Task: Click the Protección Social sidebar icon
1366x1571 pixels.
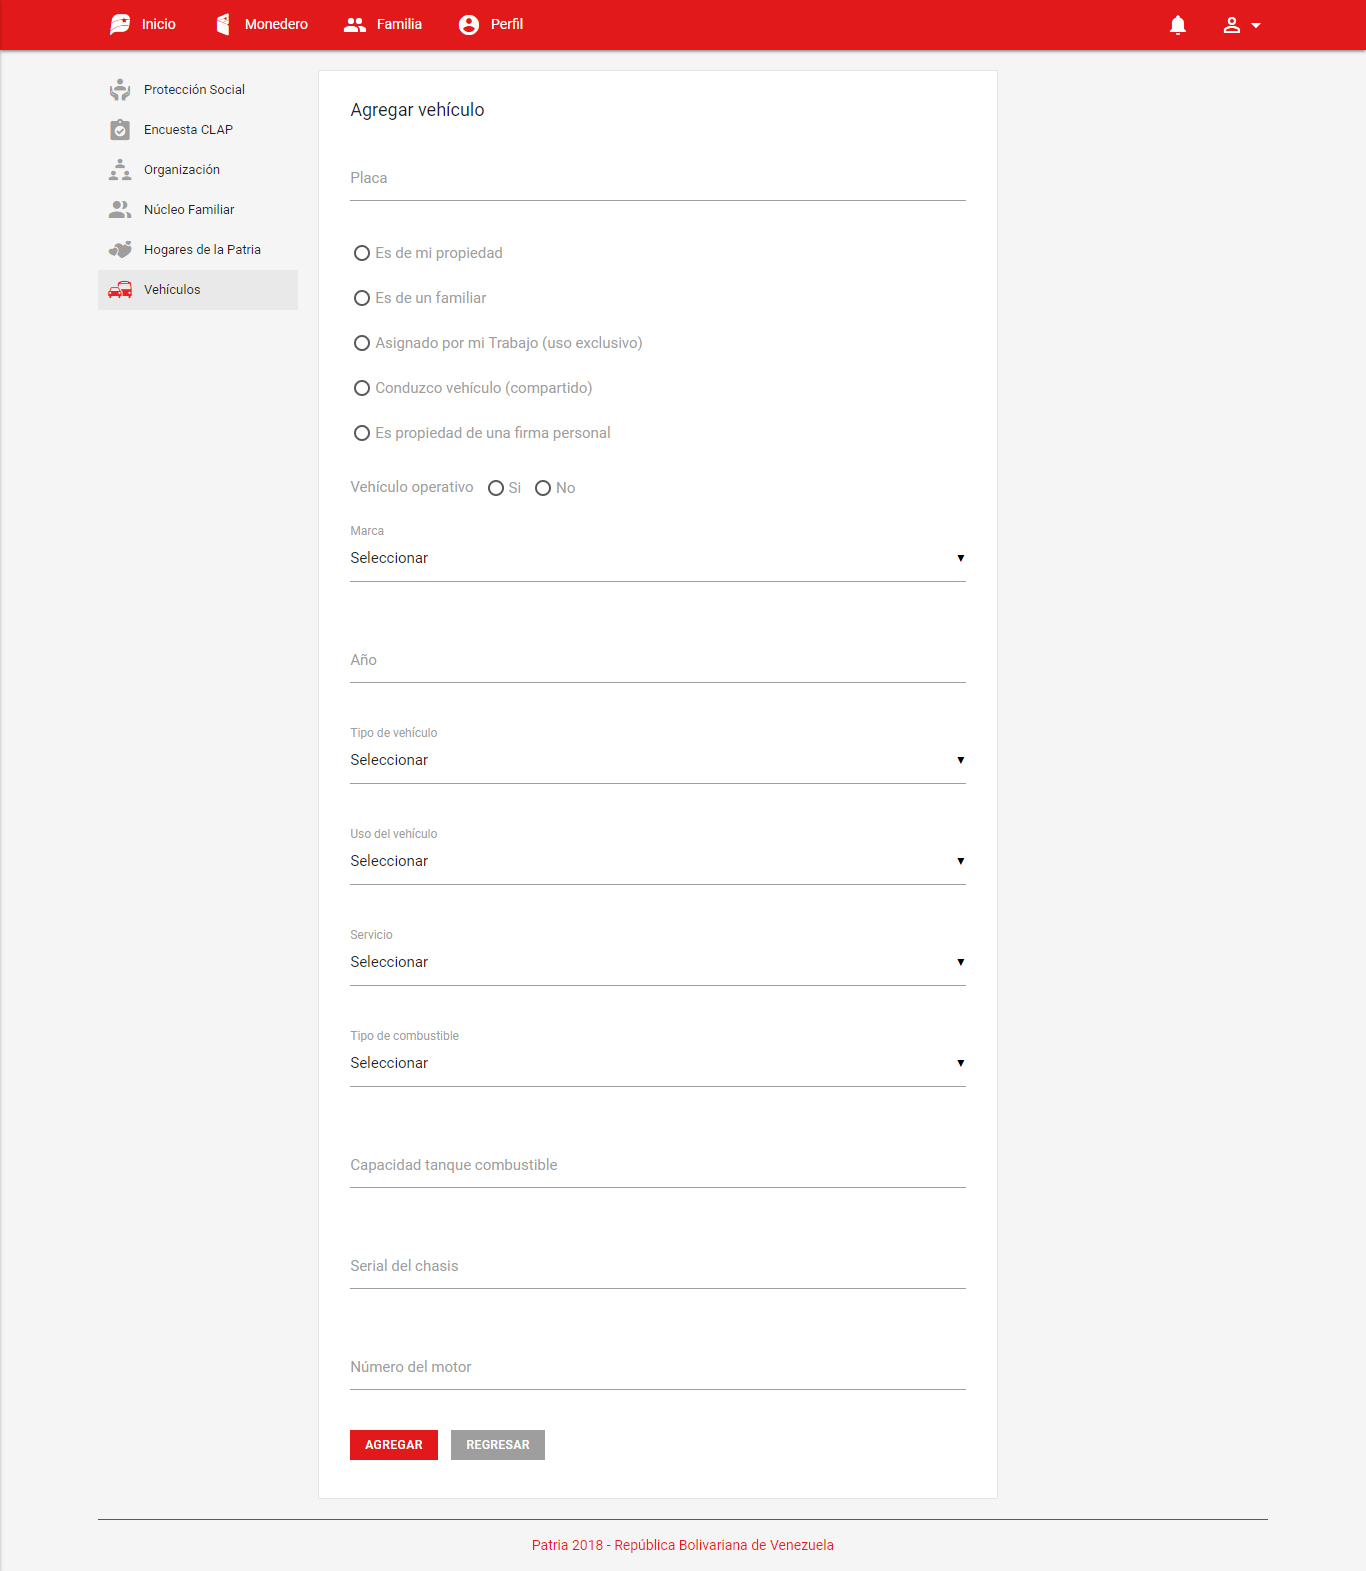Action: (x=120, y=90)
